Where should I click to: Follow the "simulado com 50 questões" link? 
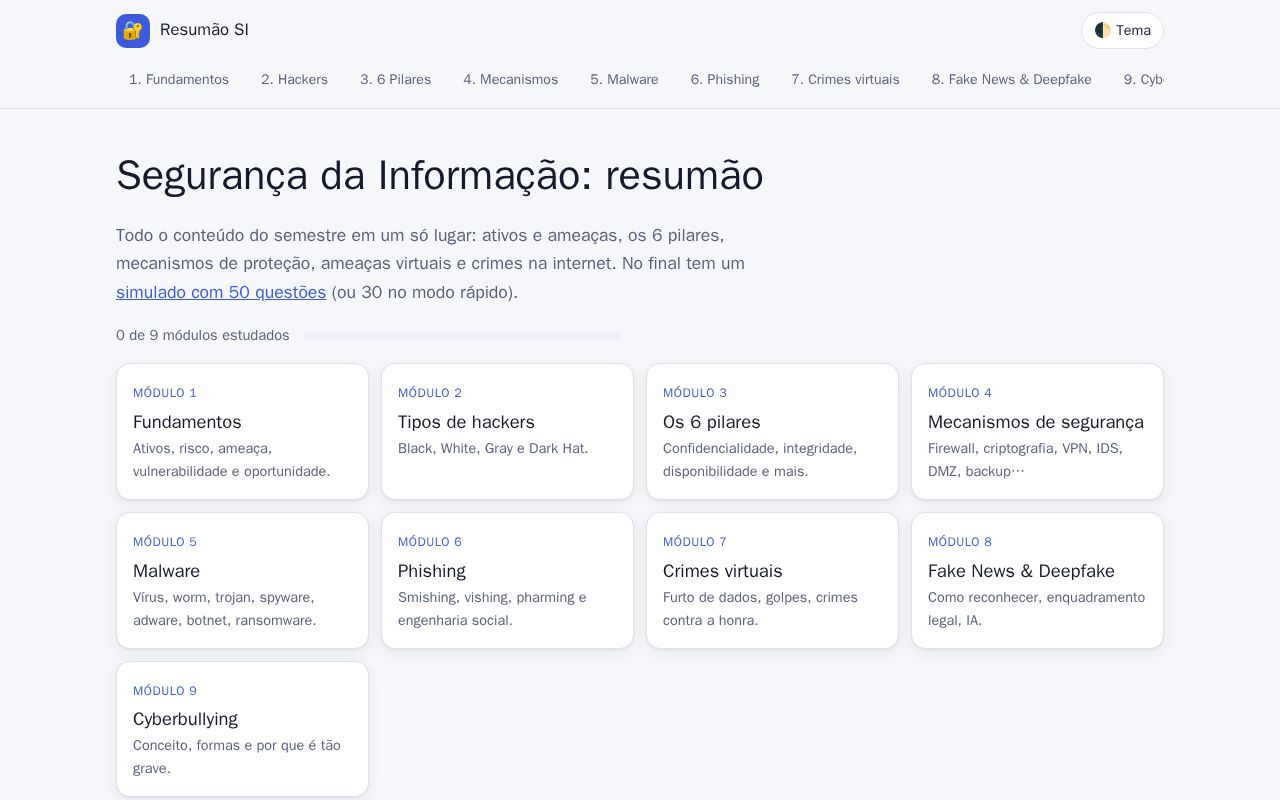tap(221, 292)
